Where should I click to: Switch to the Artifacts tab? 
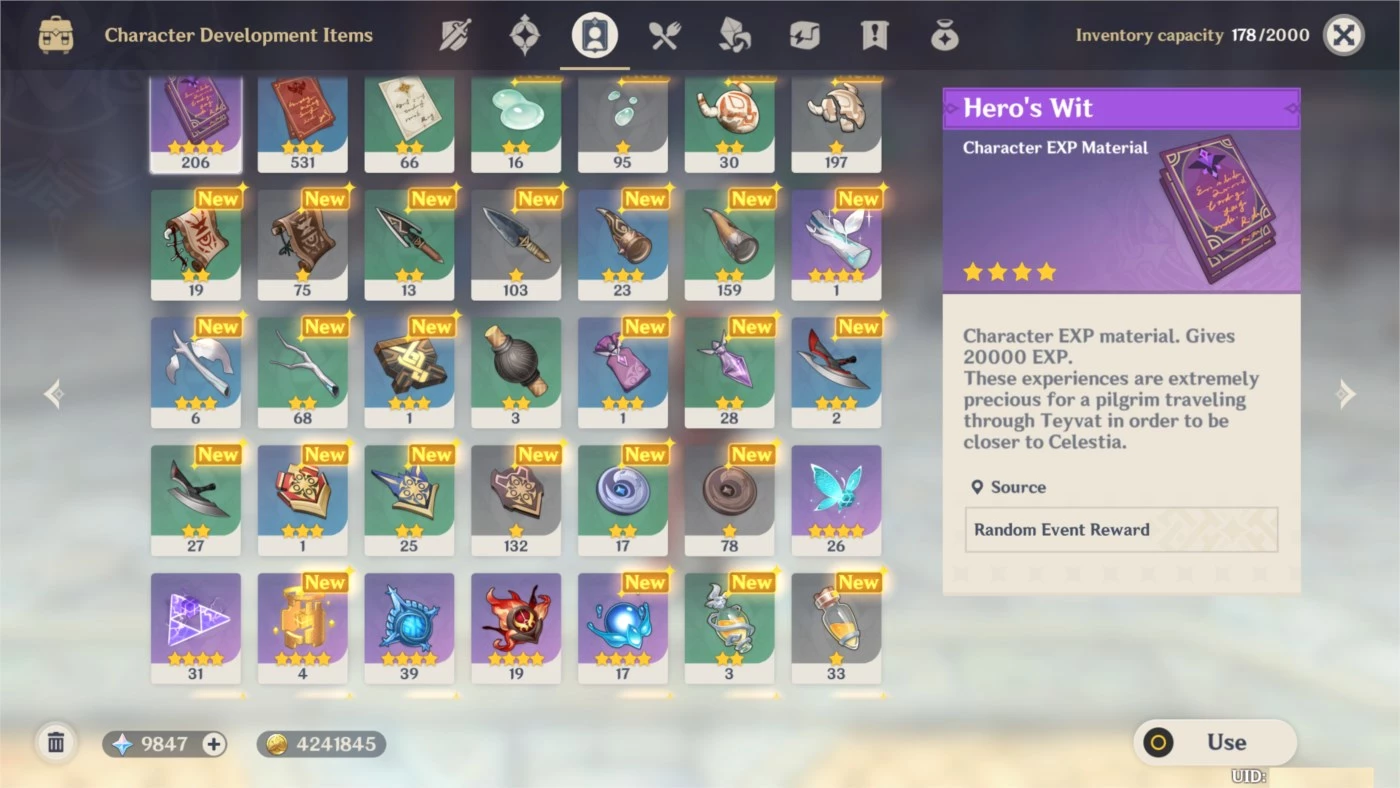(524, 36)
